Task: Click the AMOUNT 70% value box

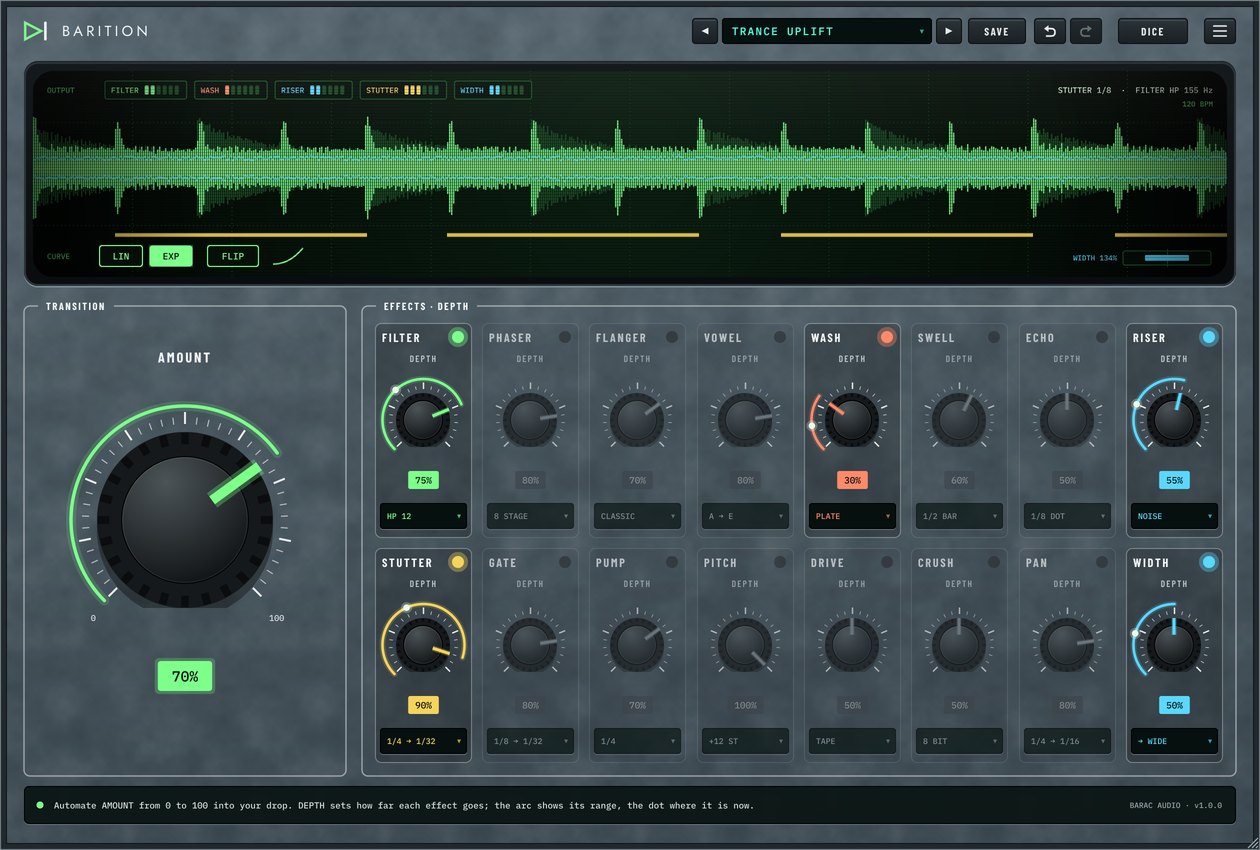Action: pos(185,677)
